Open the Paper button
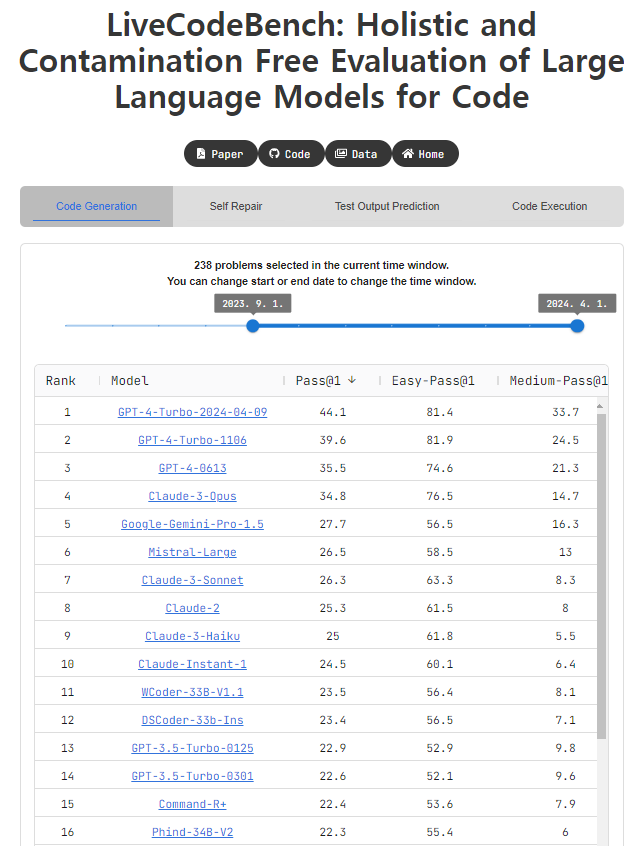The width and height of the screenshot is (624, 846). [221, 154]
